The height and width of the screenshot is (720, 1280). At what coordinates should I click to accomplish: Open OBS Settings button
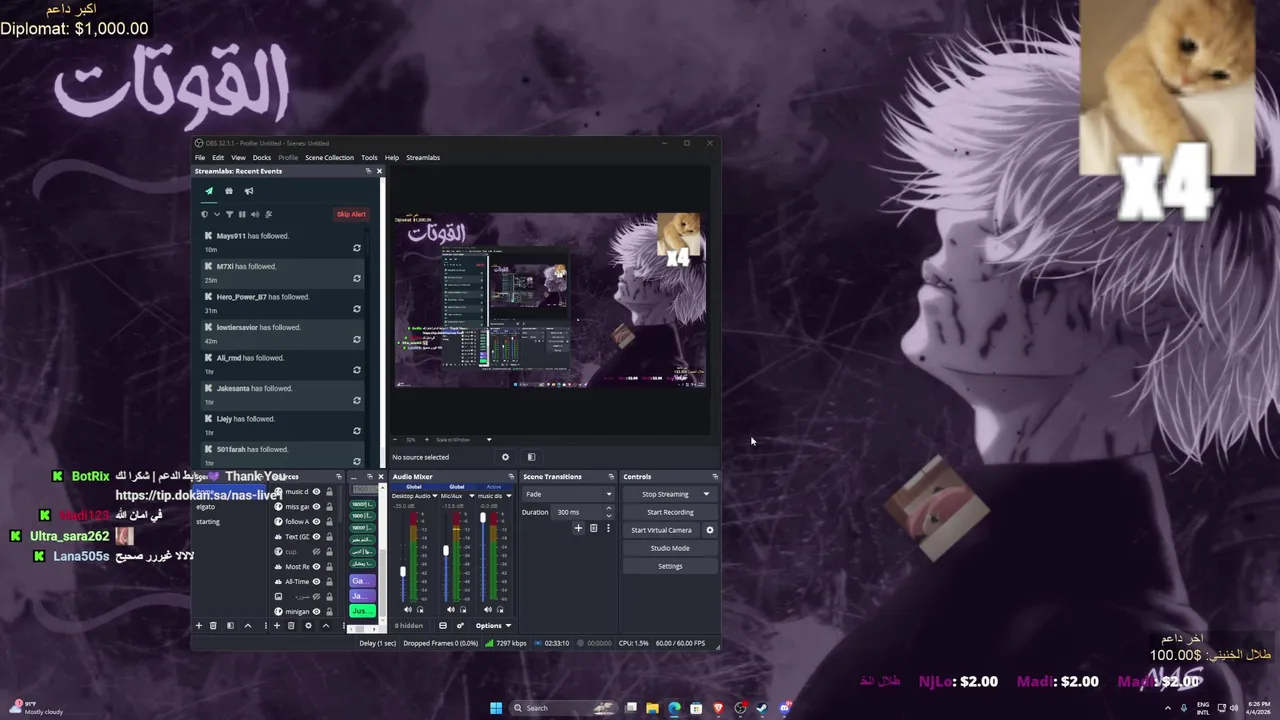(670, 566)
